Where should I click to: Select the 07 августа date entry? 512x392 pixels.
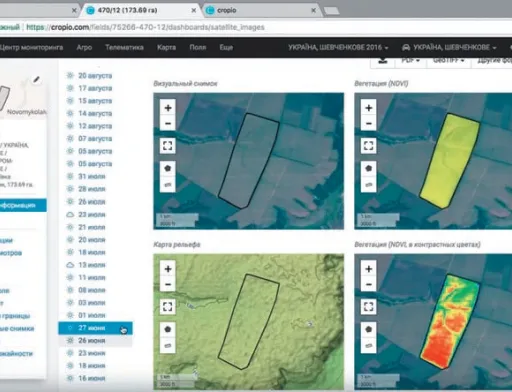click(95, 139)
